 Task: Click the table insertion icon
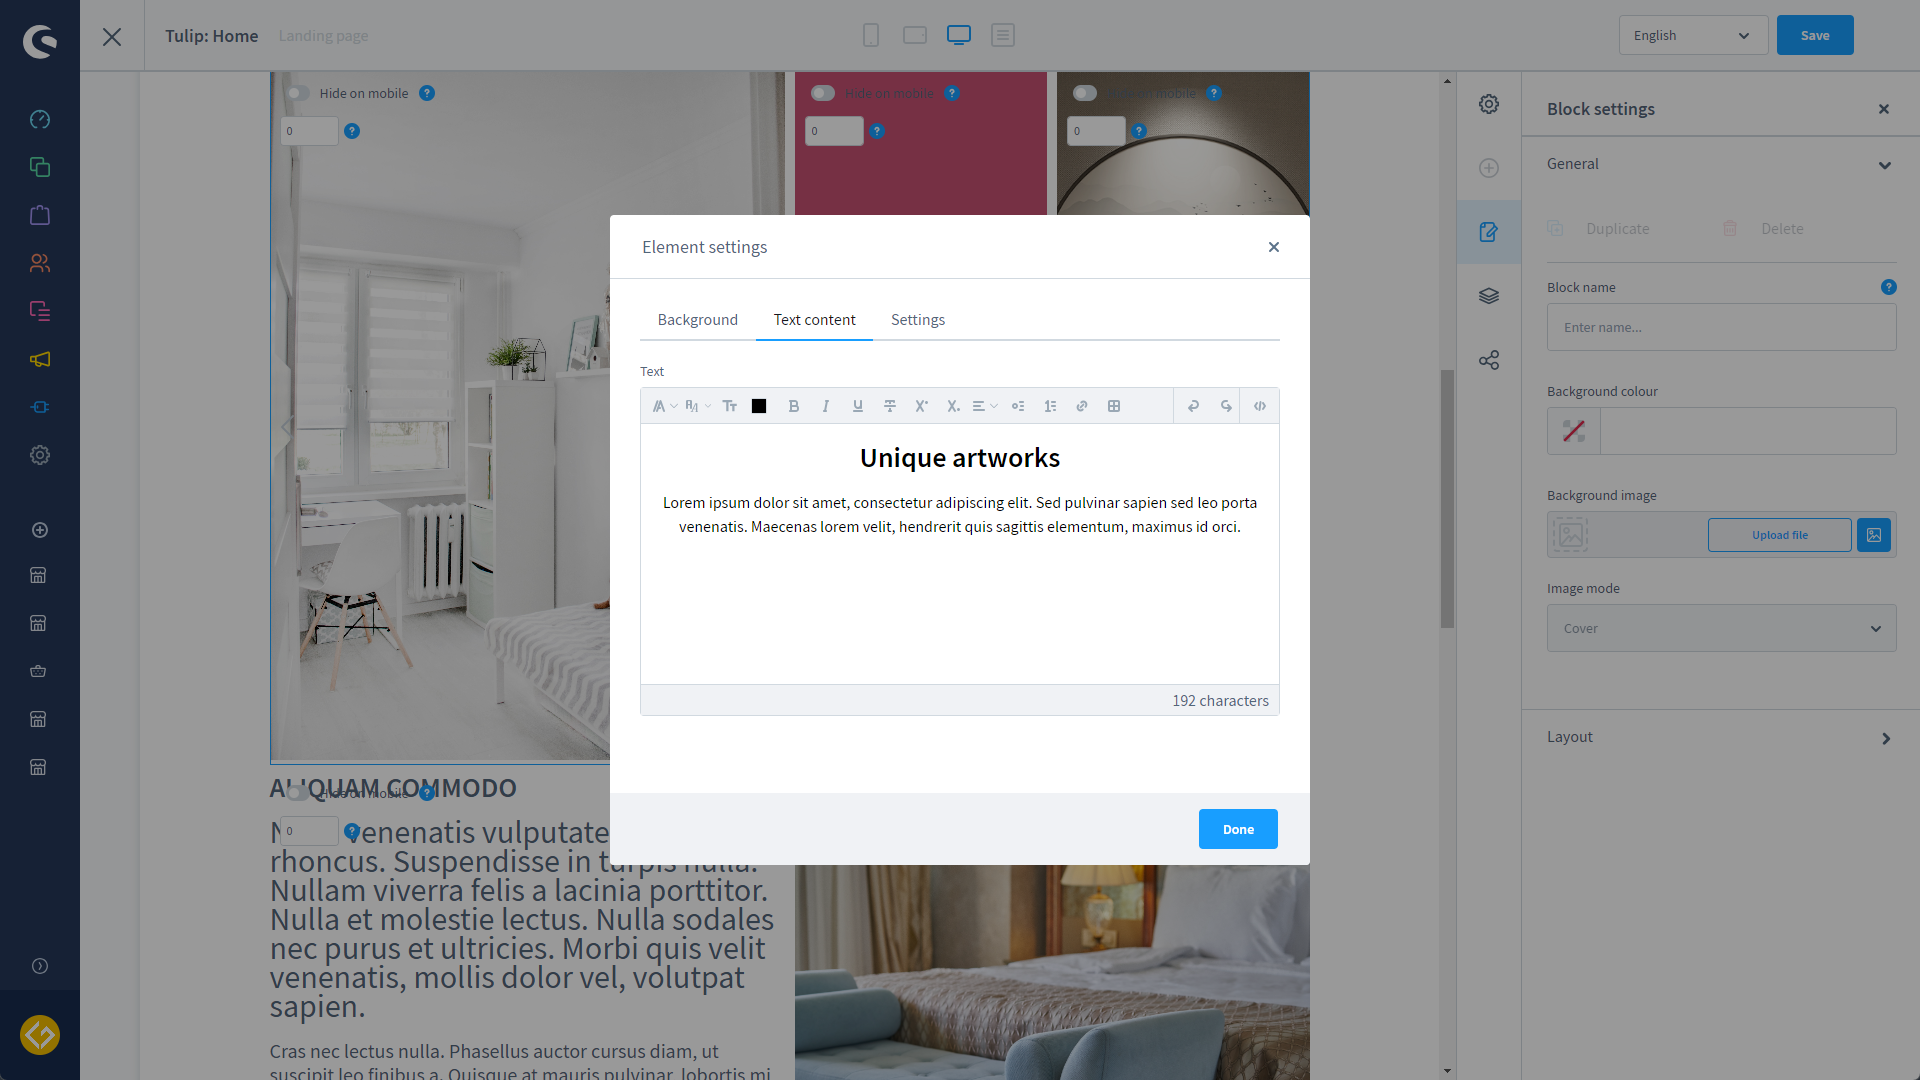point(1114,405)
